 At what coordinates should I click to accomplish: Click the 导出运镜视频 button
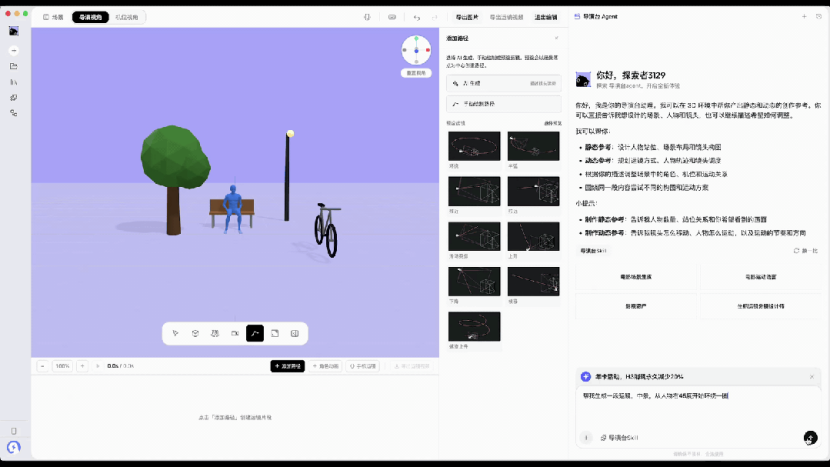click(x=506, y=17)
